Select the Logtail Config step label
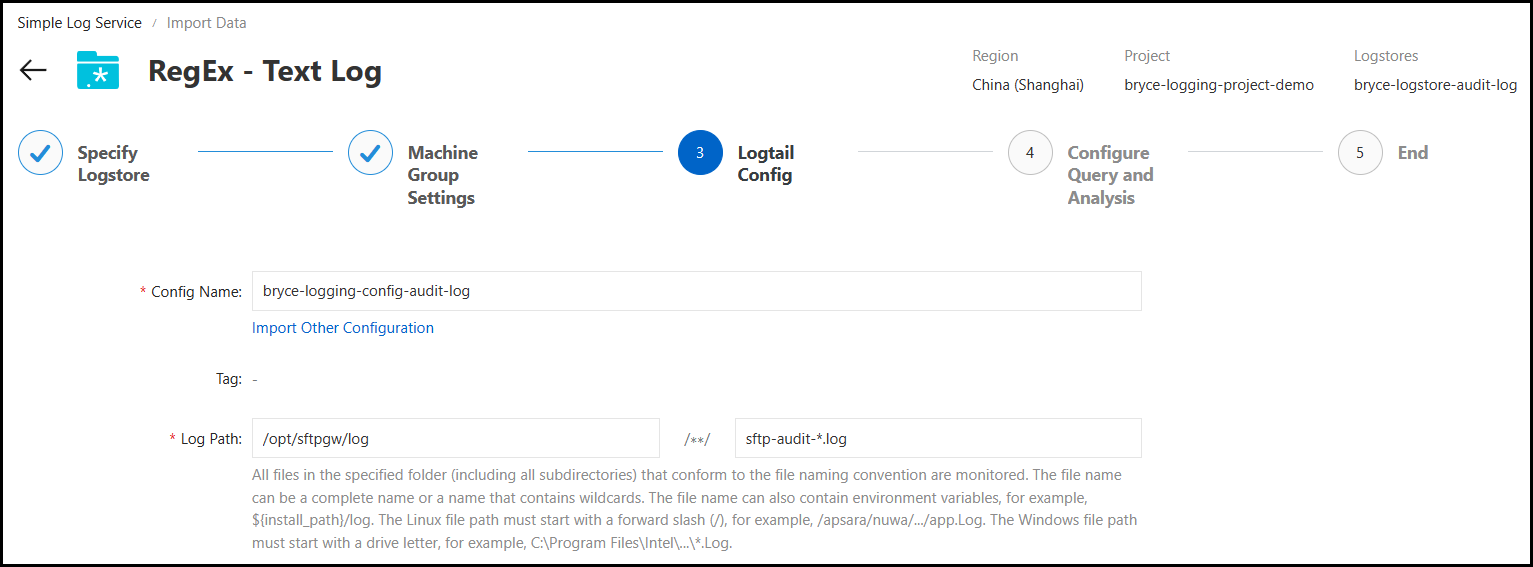 pos(765,164)
